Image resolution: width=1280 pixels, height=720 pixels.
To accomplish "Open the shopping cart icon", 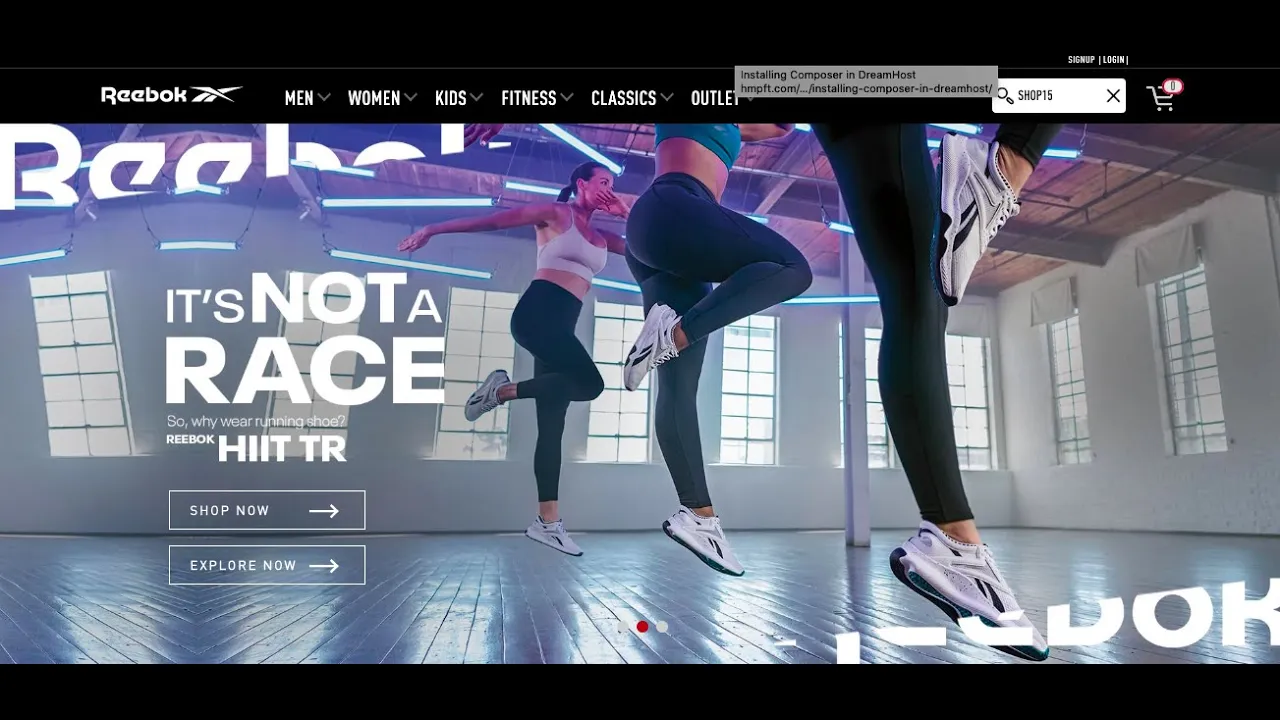I will click(x=1160, y=98).
